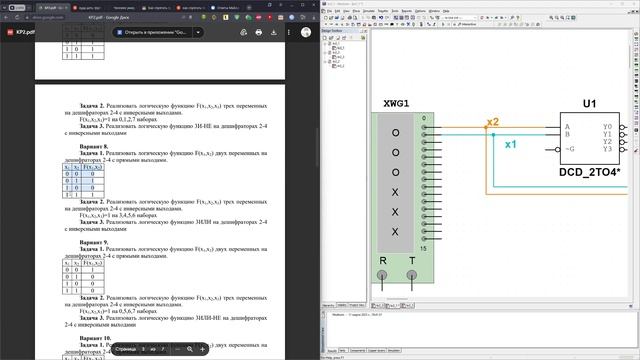The height and width of the screenshot is (360, 640).
Task: Select the x1 net label
Action: [511, 144]
